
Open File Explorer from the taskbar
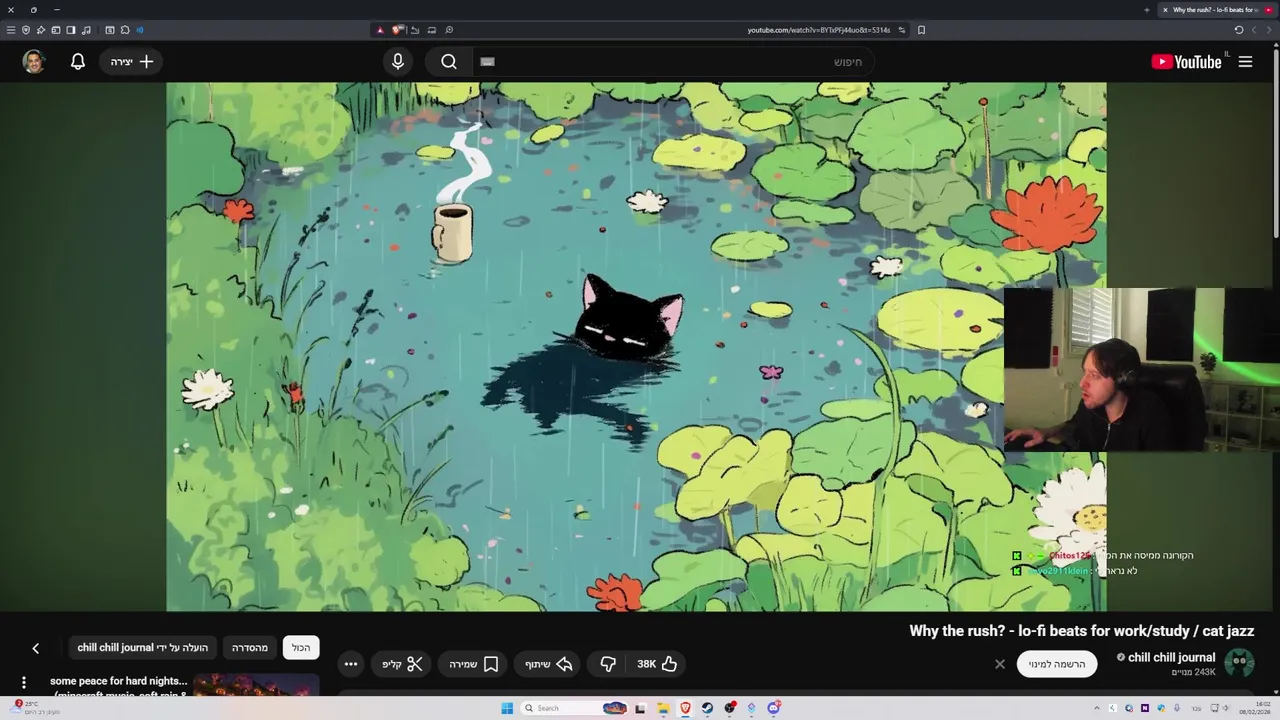point(662,708)
